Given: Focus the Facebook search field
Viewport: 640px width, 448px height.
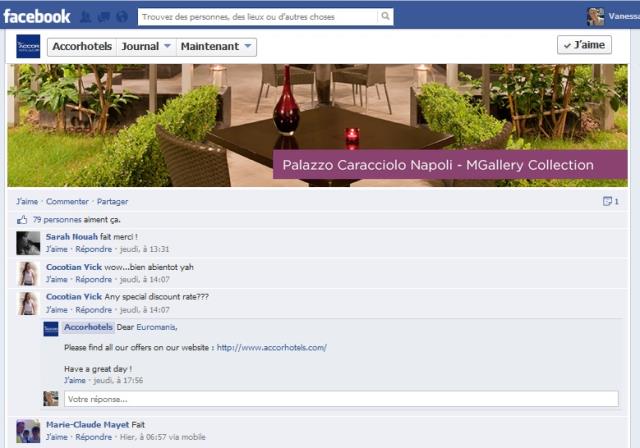Looking at the screenshot, I should [258, 17].
